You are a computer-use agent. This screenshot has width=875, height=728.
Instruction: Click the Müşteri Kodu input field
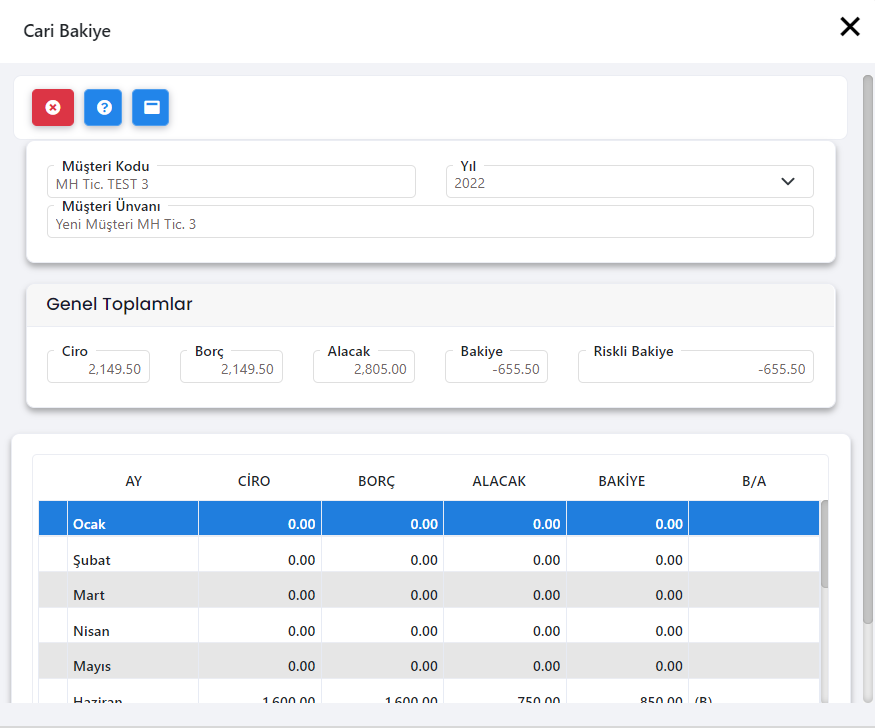231,183
